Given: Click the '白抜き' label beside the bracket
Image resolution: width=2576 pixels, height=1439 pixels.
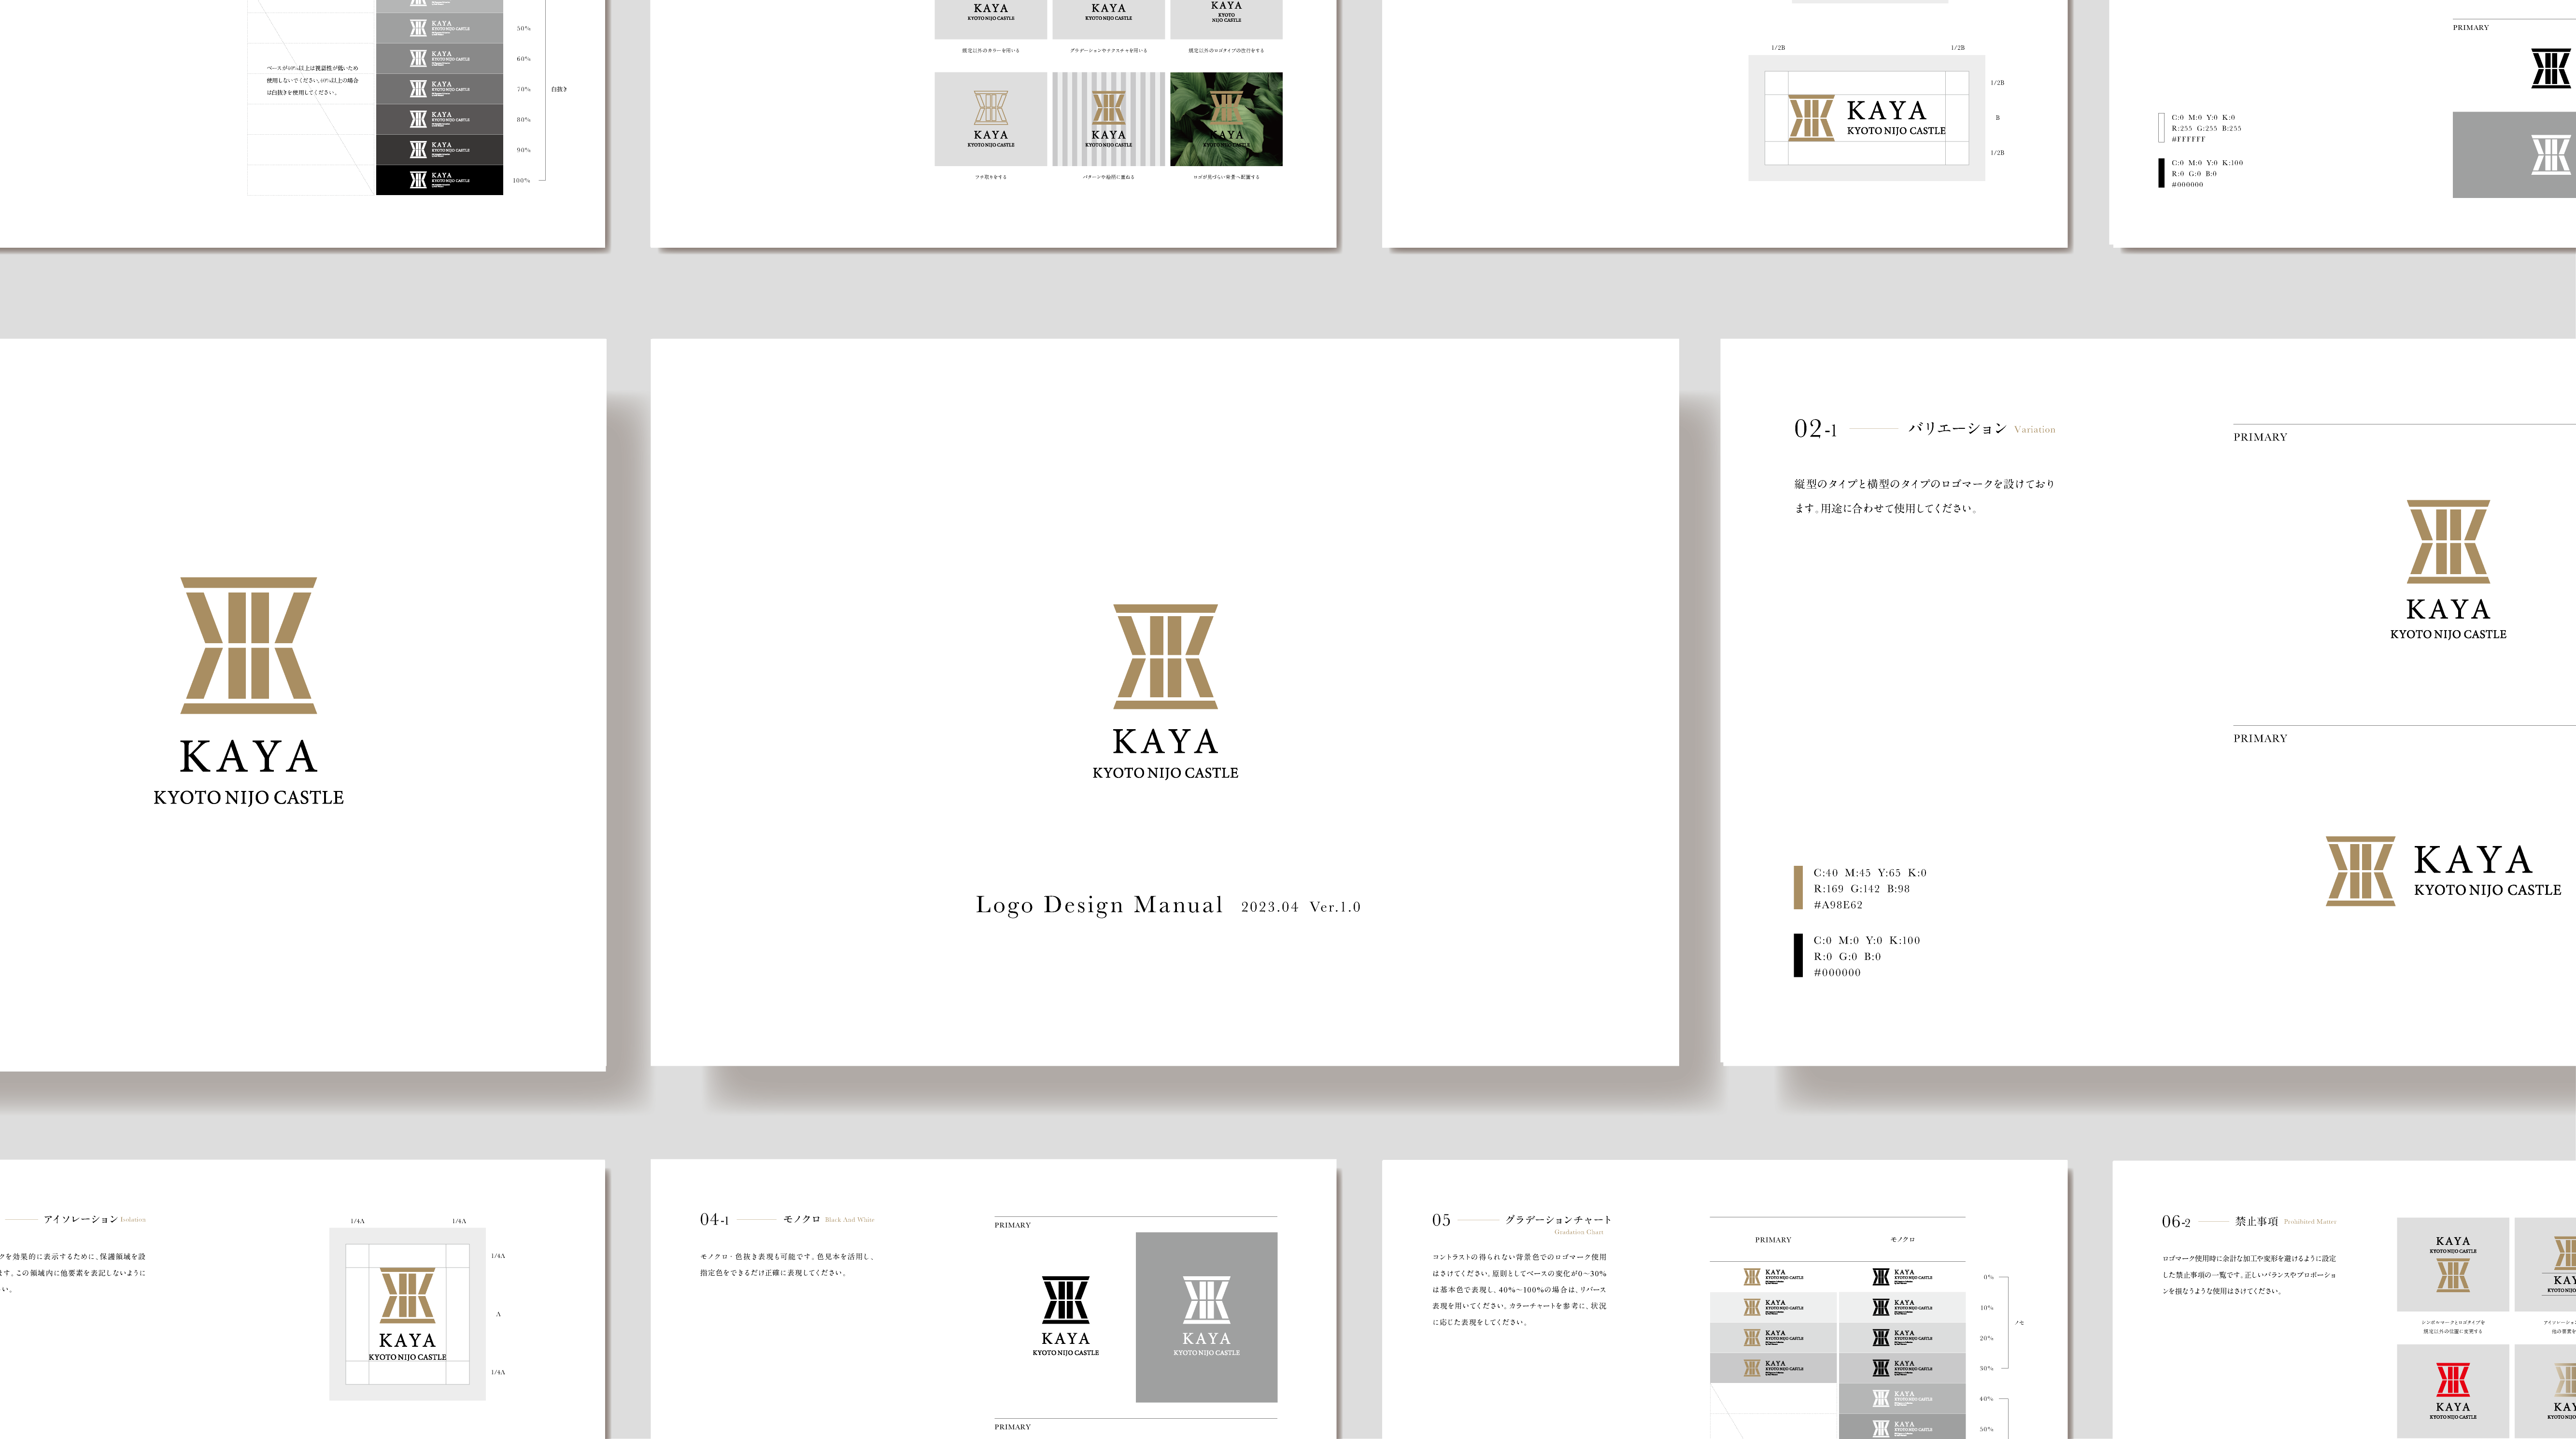Looking at the screenshot, I should (559, 89).
